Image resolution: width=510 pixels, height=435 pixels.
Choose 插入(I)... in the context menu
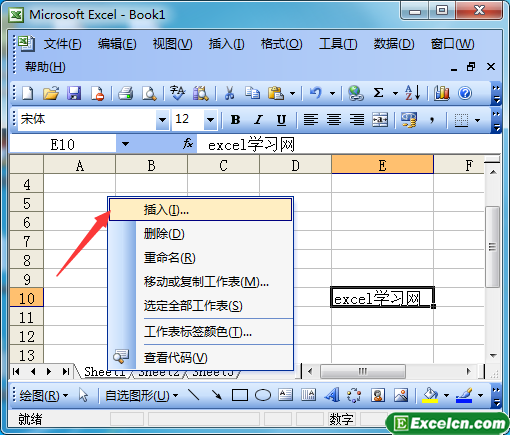(x=201, y=210)
